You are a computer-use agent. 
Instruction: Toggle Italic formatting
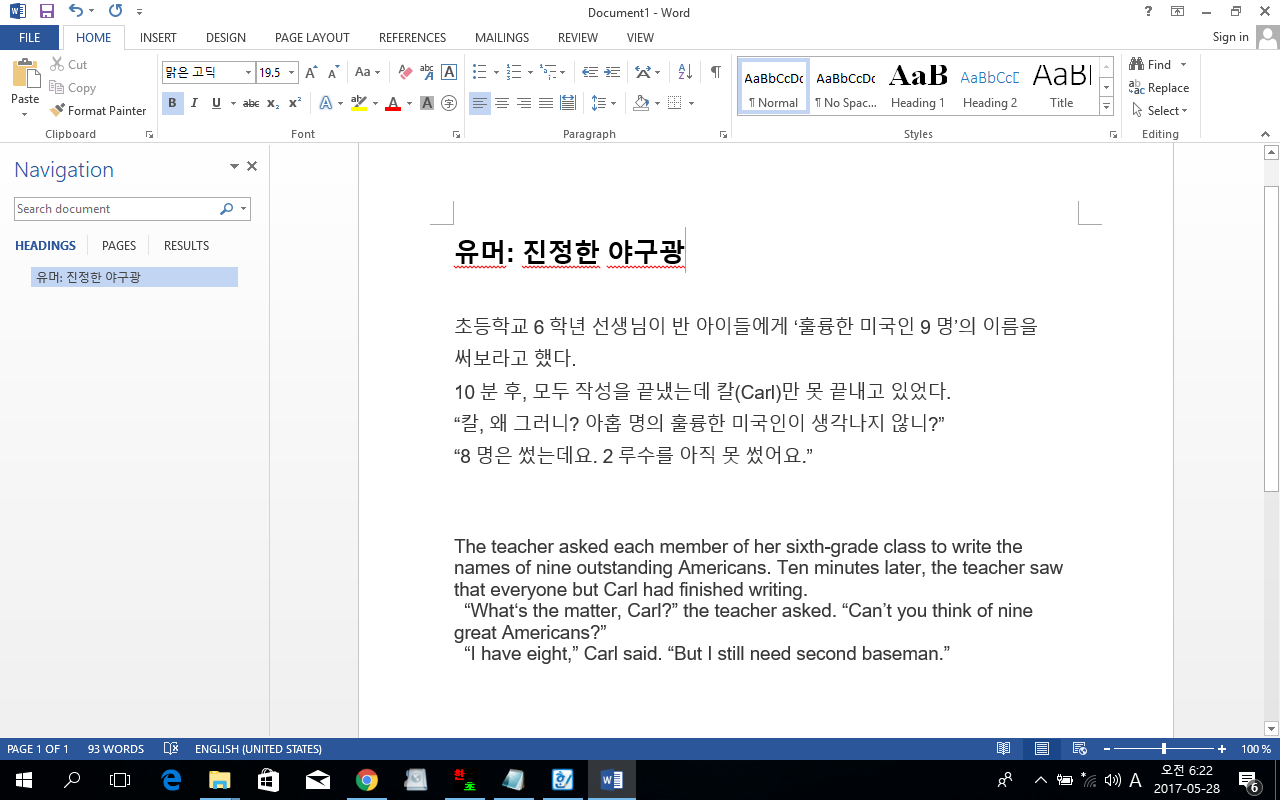pos(194,103)
